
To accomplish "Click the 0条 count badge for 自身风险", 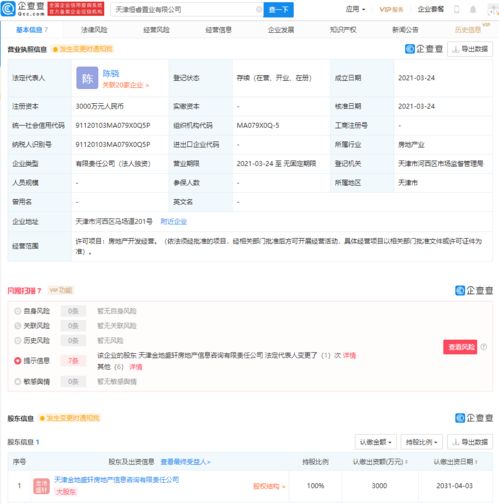I will pos(73,311).
